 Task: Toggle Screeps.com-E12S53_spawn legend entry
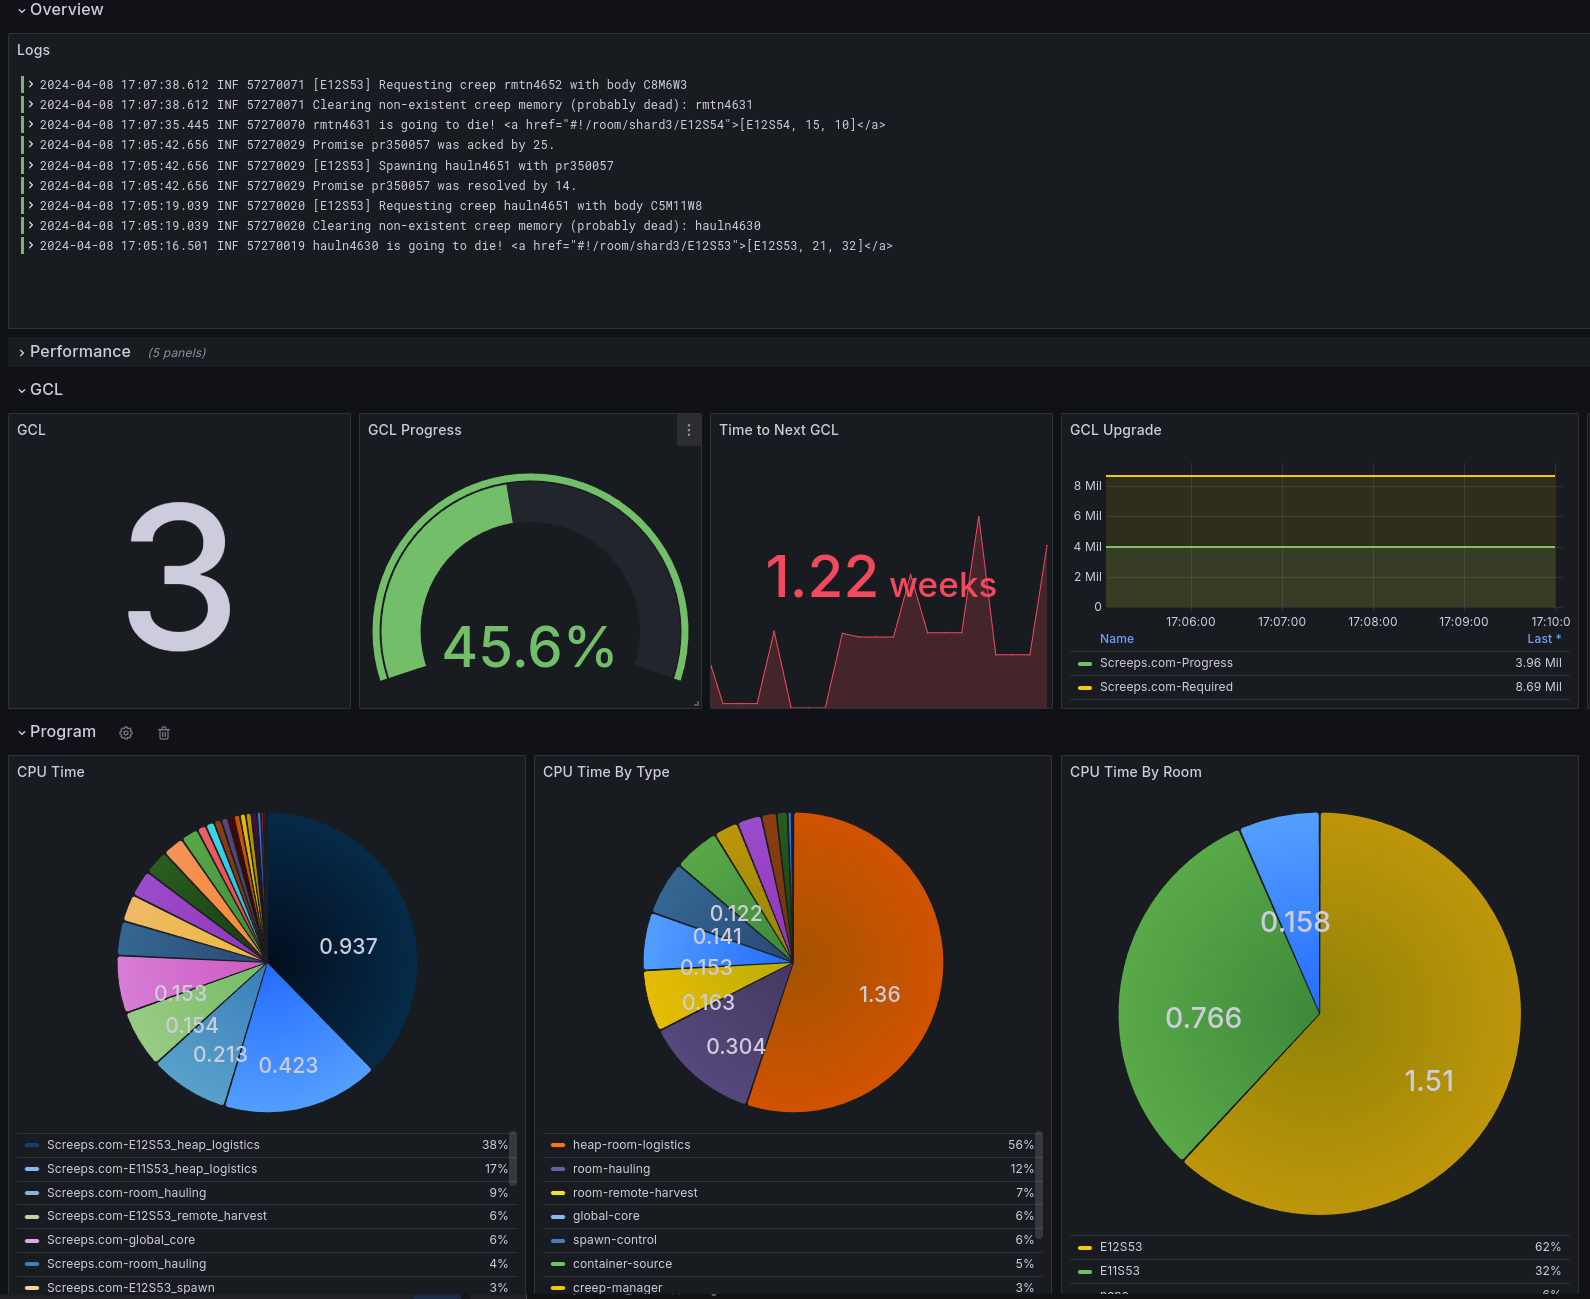(x=131, y=1288)
